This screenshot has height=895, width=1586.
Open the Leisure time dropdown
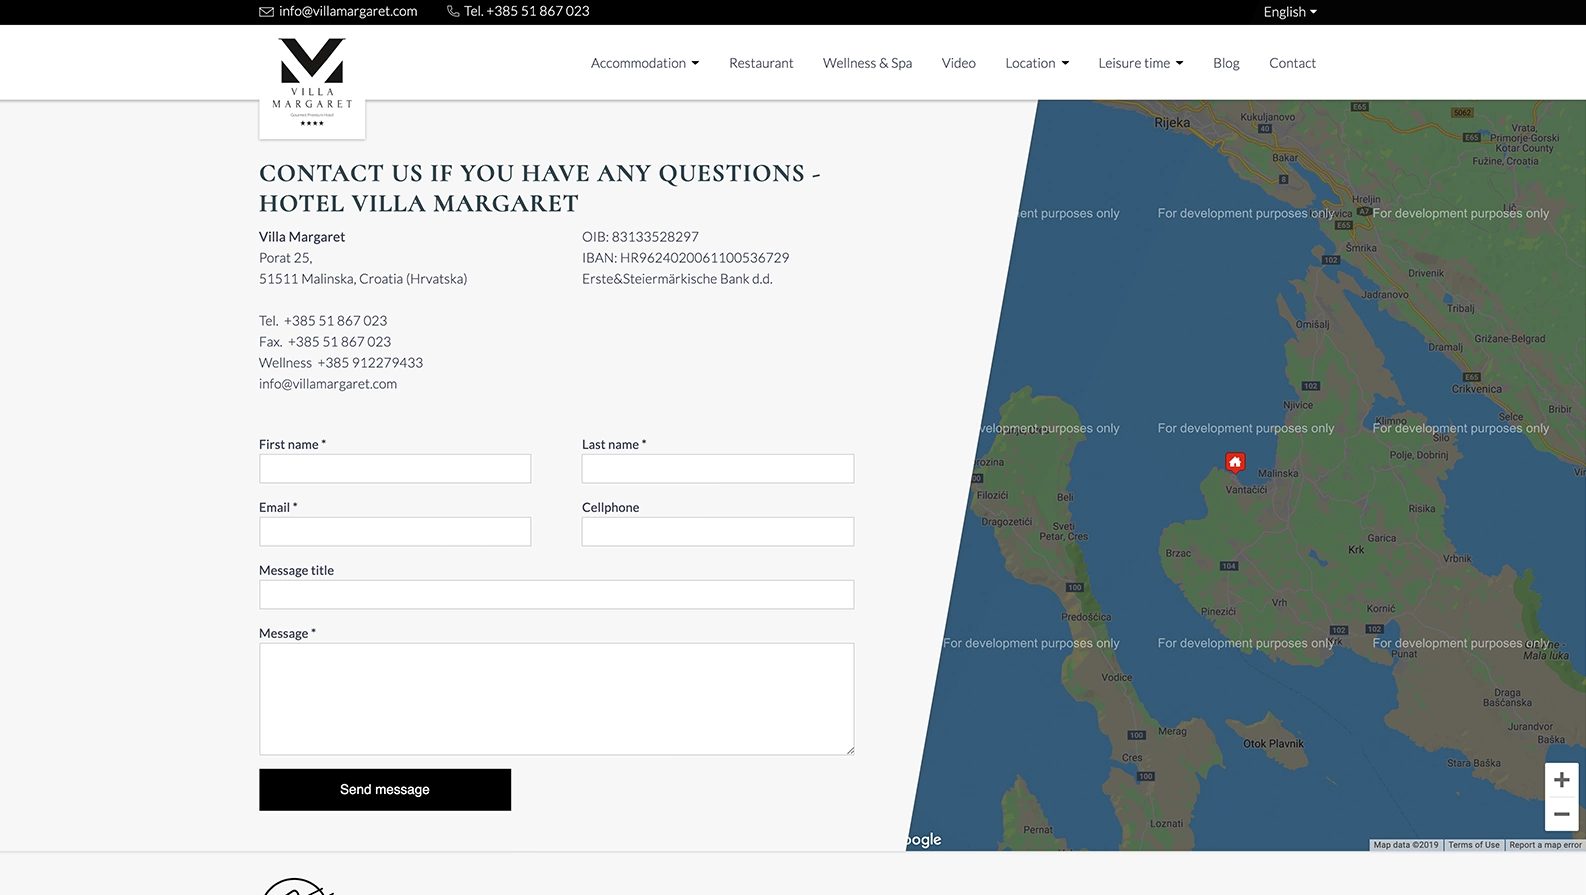pyautogui.click(x=1140, y=63)
